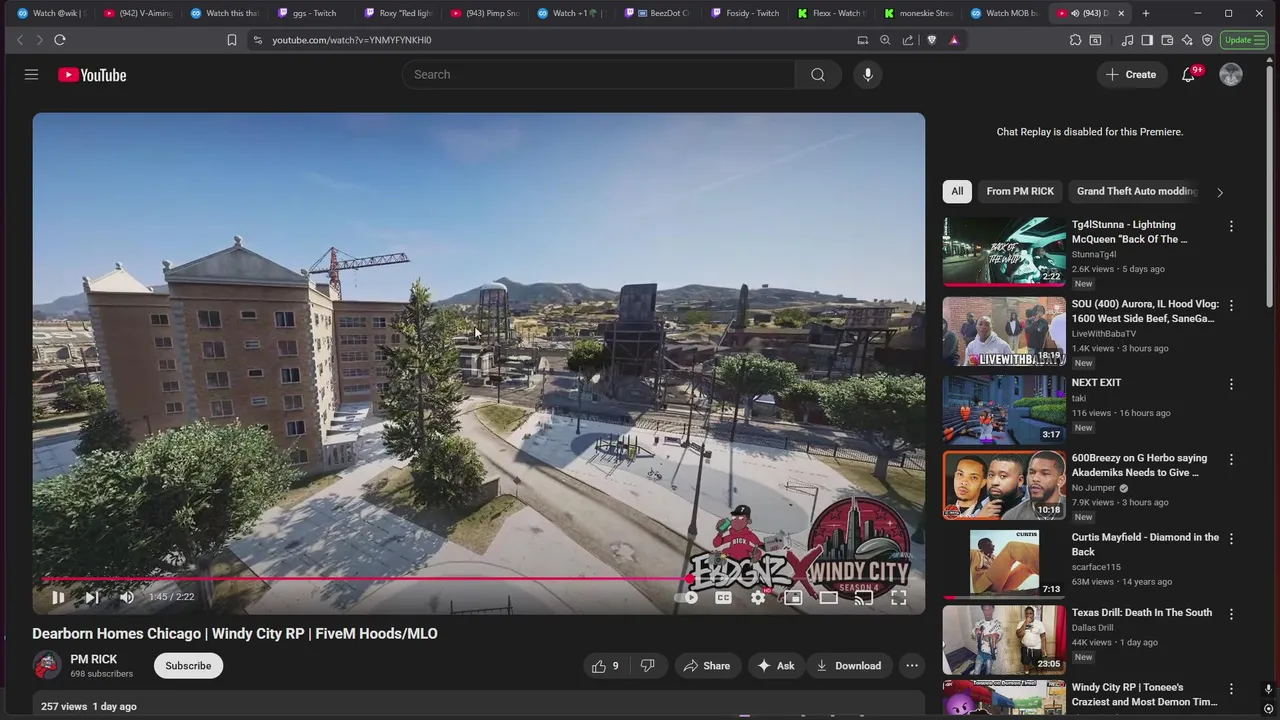Open Curtis Mayfield Diamond in the Back title
The image size is (1280, 720).
pyautogui.click(x=1145, y=544)
